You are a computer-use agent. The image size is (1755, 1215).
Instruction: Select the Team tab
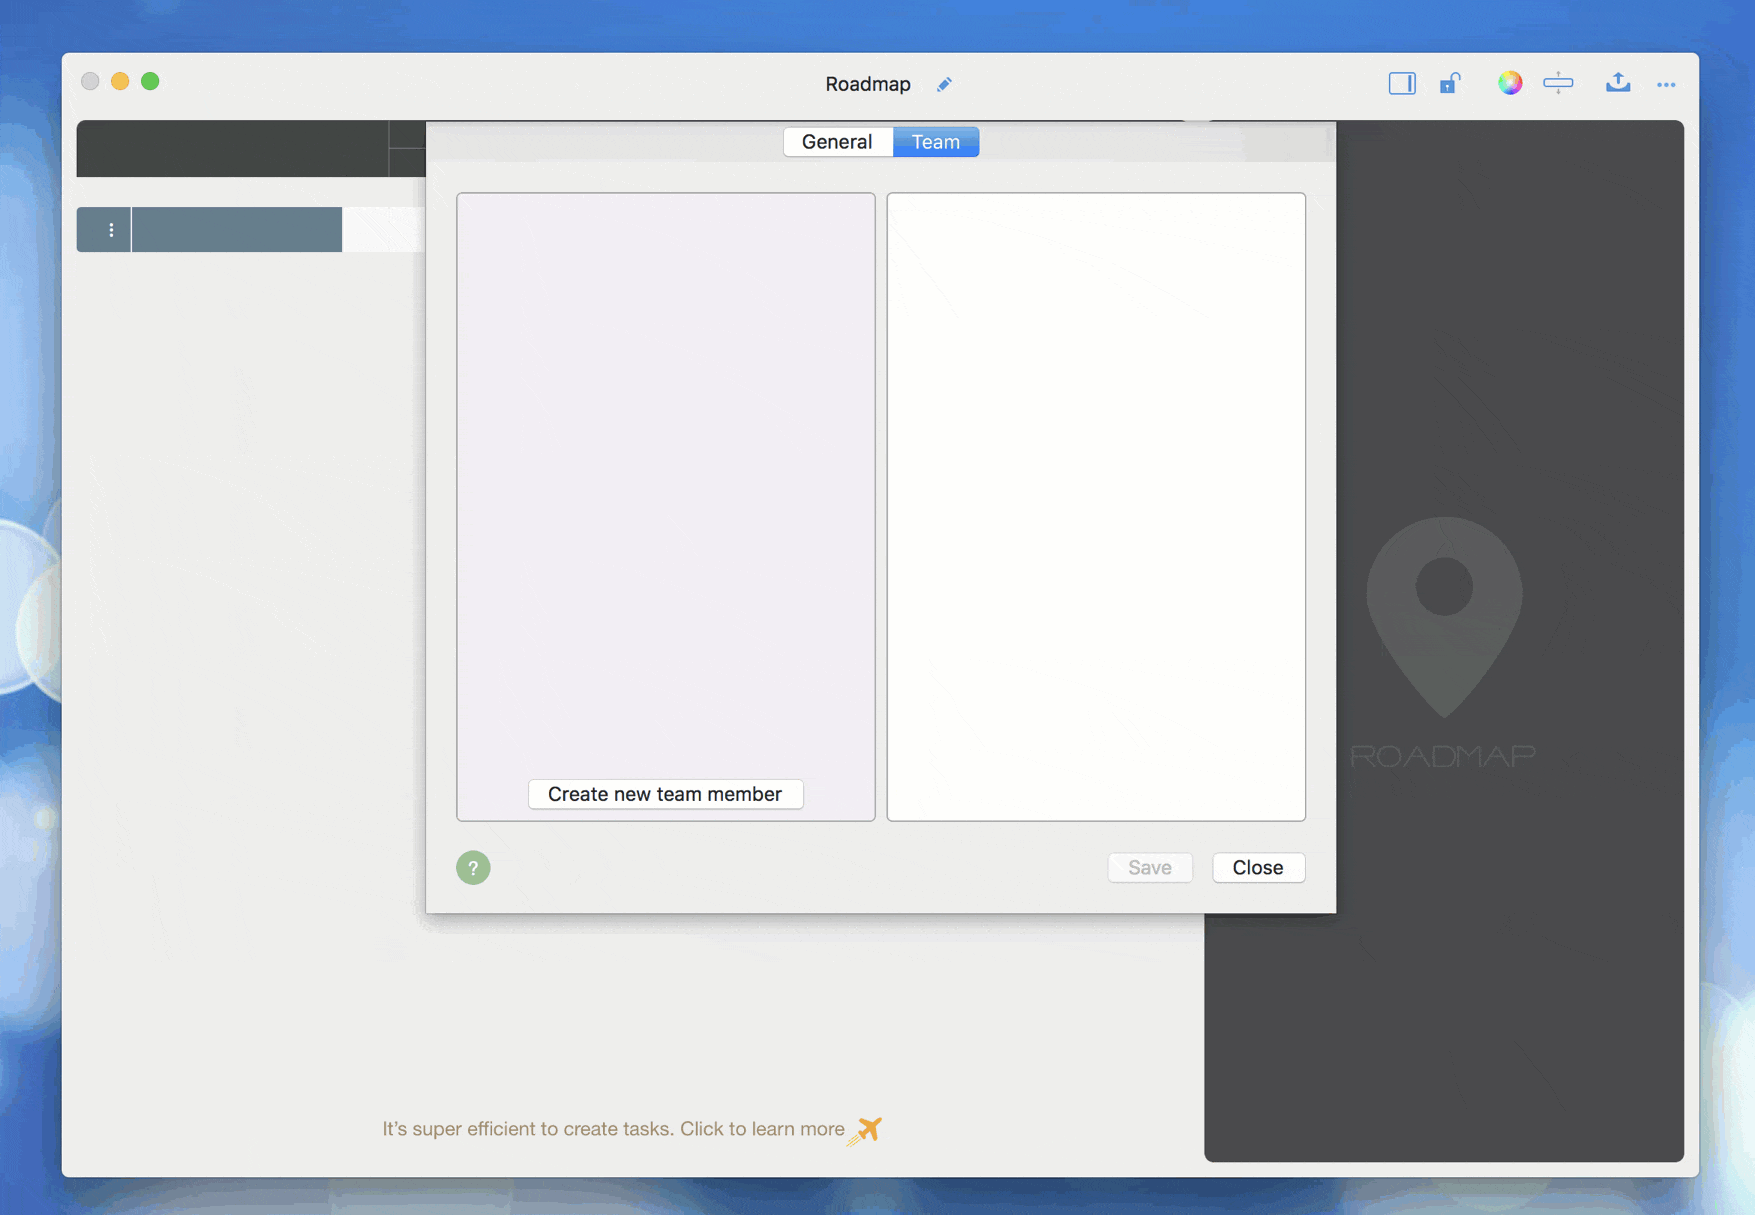[x=935, y=142]
